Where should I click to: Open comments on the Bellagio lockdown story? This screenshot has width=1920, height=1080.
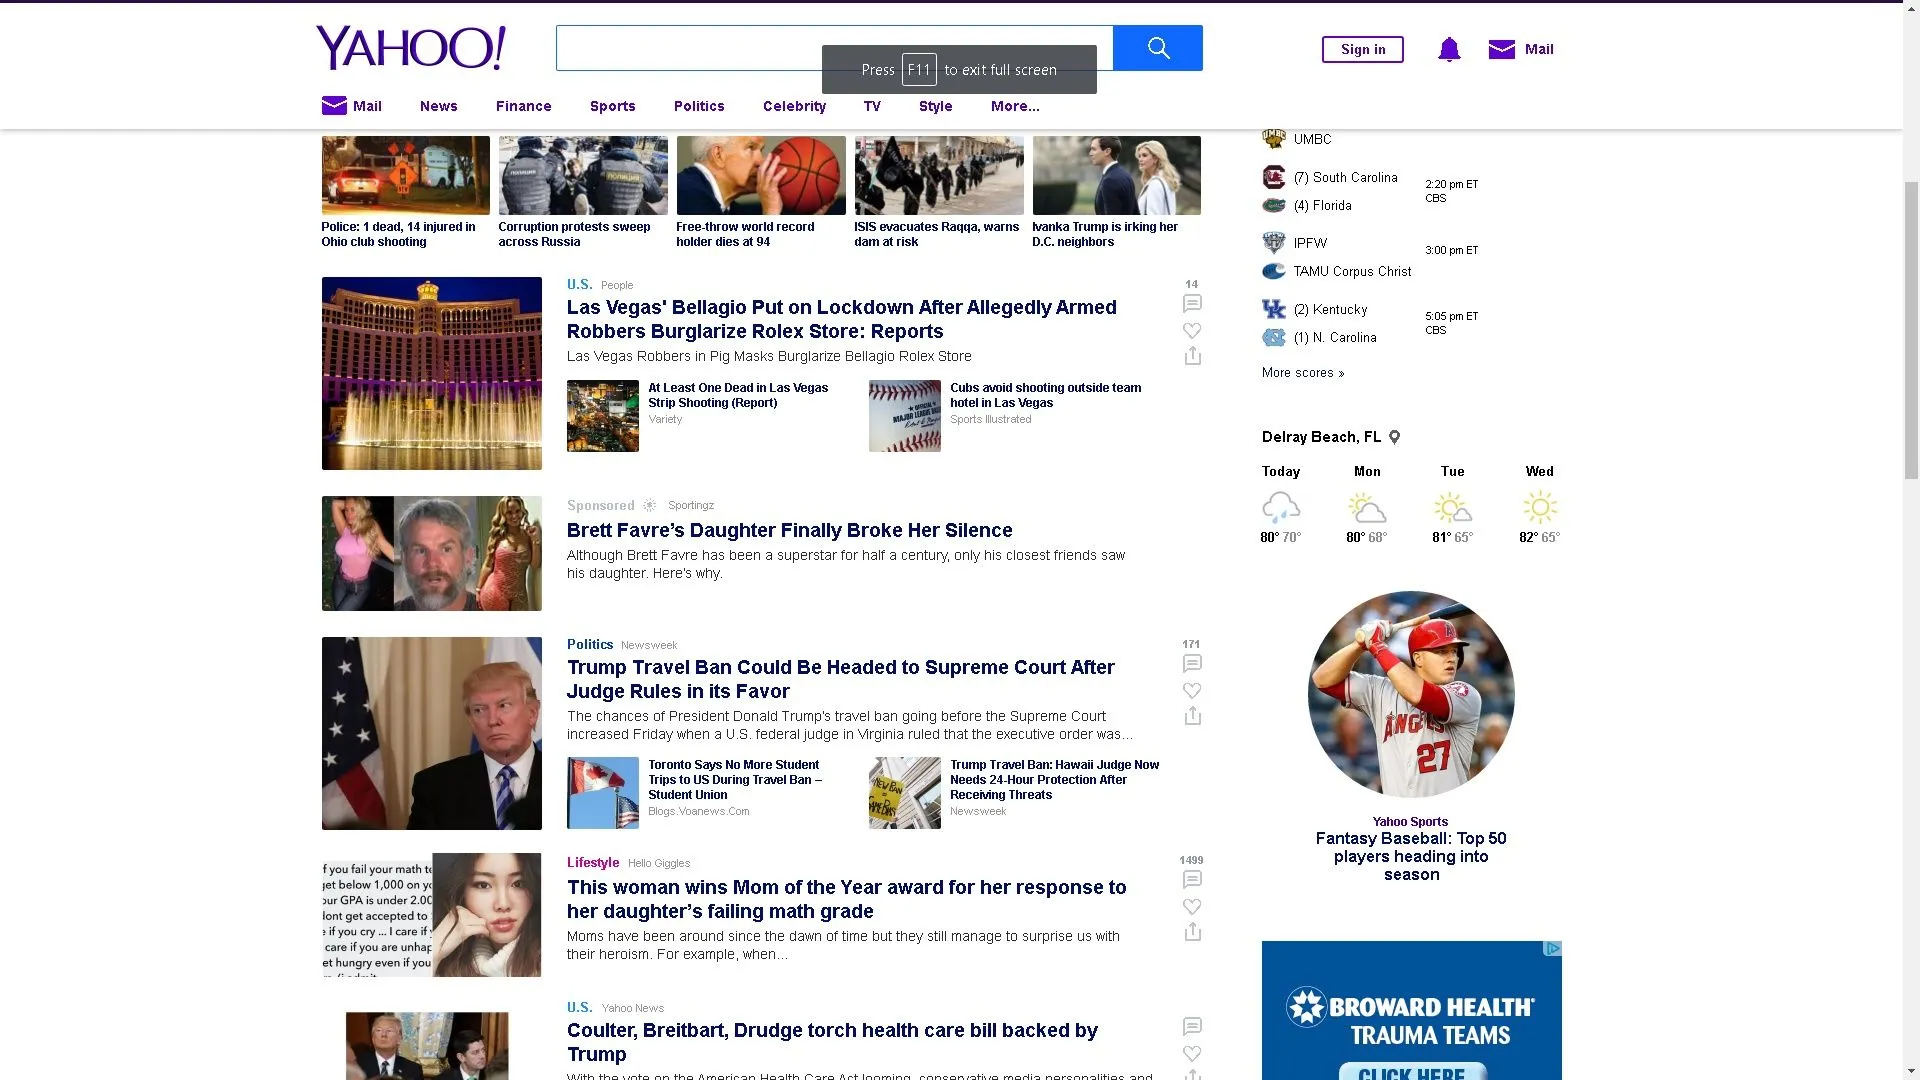click(x=1192, y=303)
